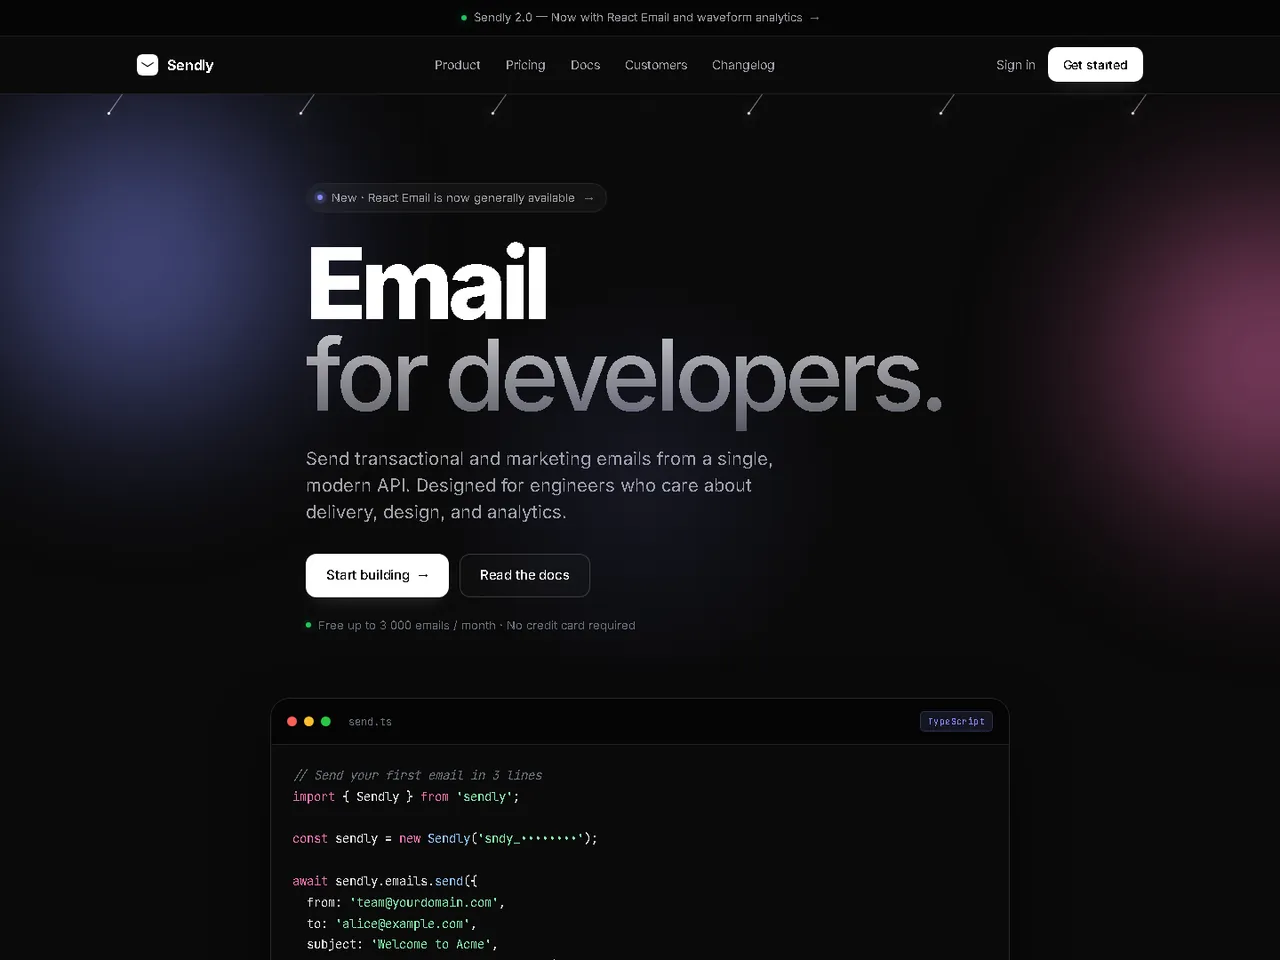The image size is (1280, 960).
Task: Open the Sendly 2.0 announcement banner
Action: pyautogui.click(x=640, y=18)
